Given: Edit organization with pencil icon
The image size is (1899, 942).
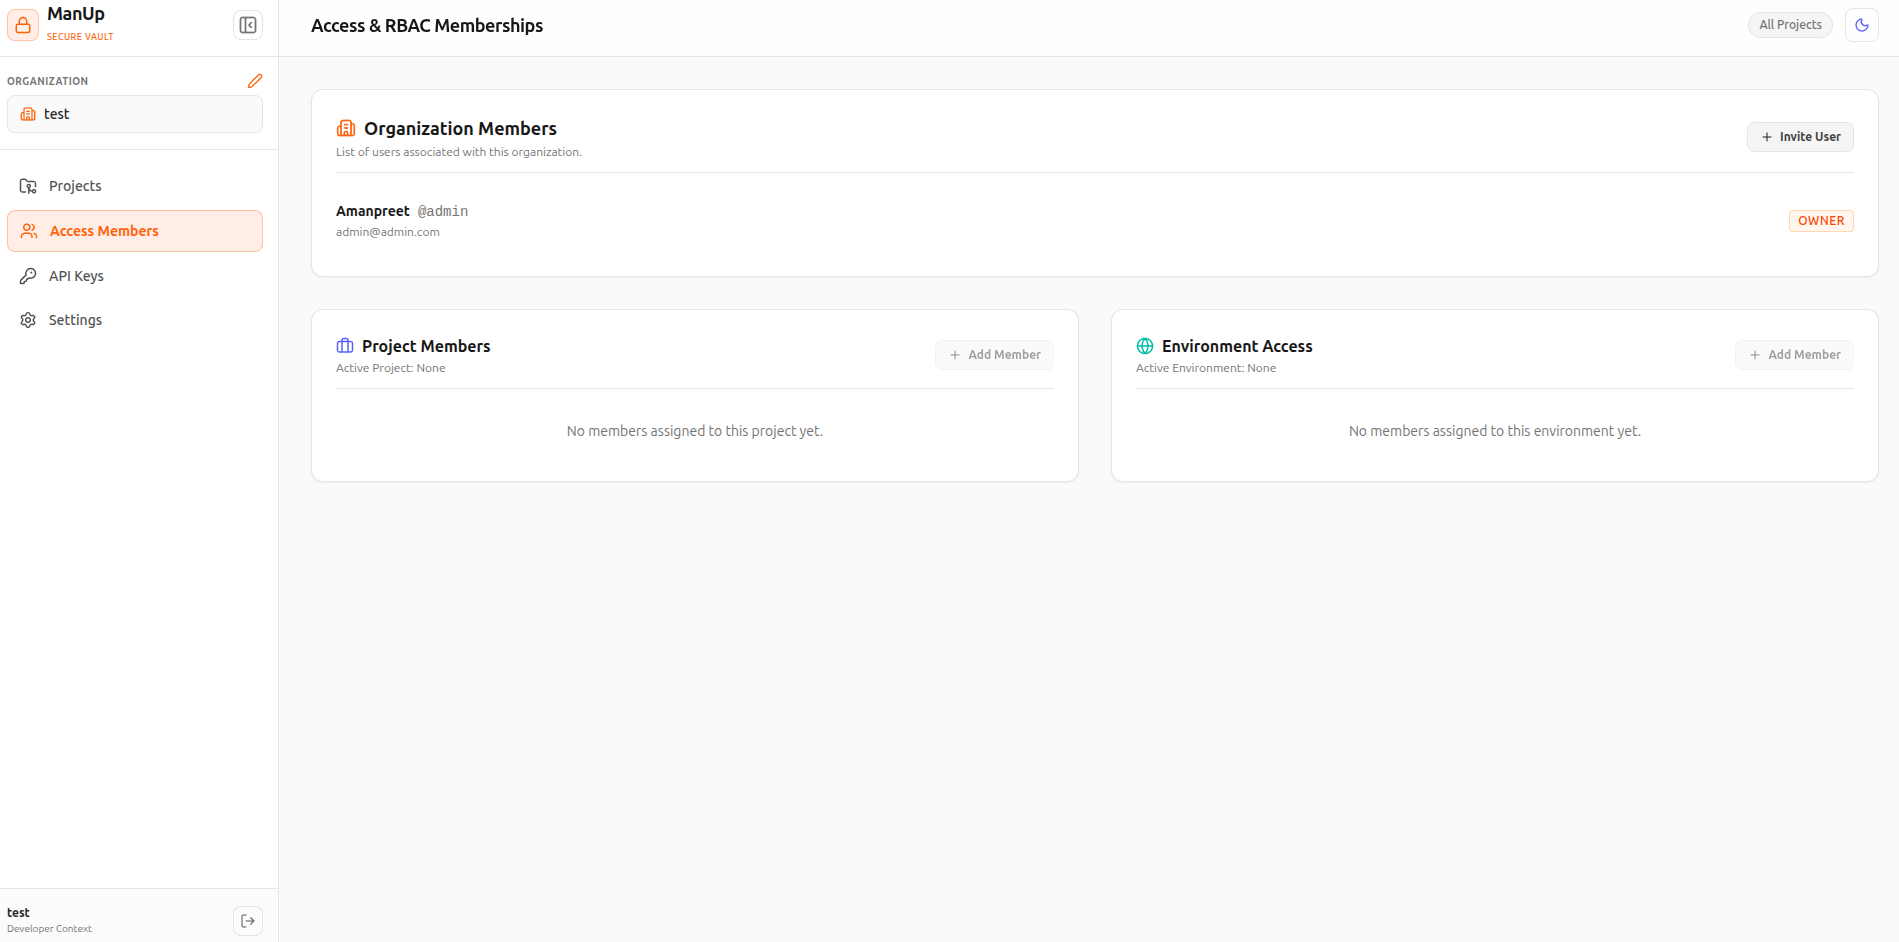Looking at the screenshot, I should click(255, 81).
